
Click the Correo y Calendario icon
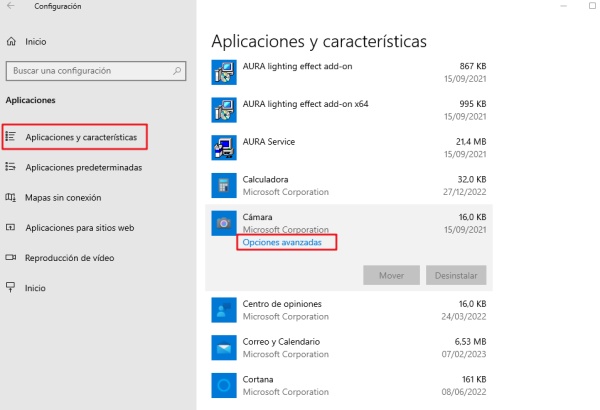[x=224, y=347]
